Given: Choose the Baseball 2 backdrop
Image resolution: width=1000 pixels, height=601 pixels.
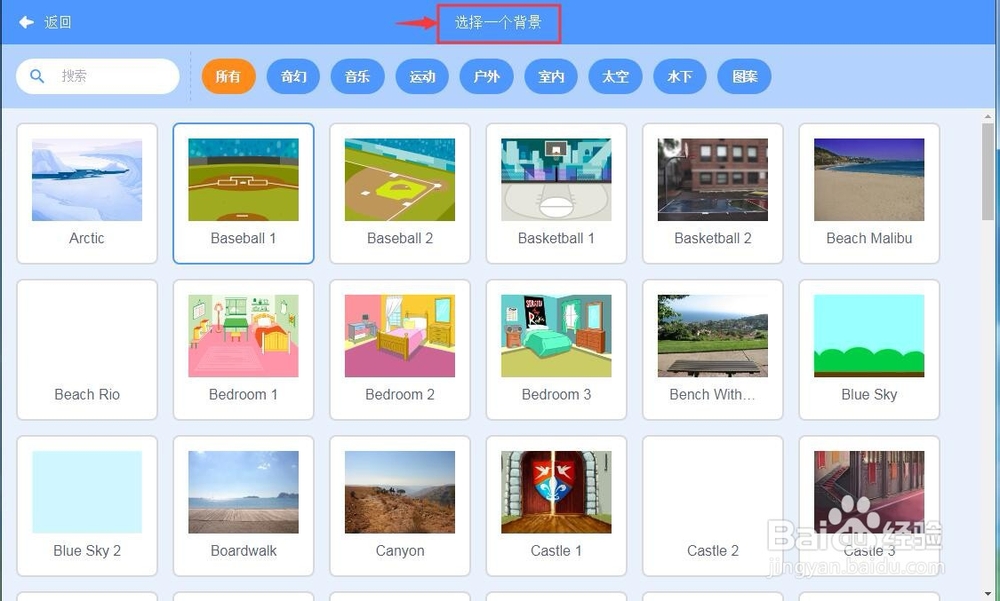Looking at the screenshot, I should [x=400, y=193].
